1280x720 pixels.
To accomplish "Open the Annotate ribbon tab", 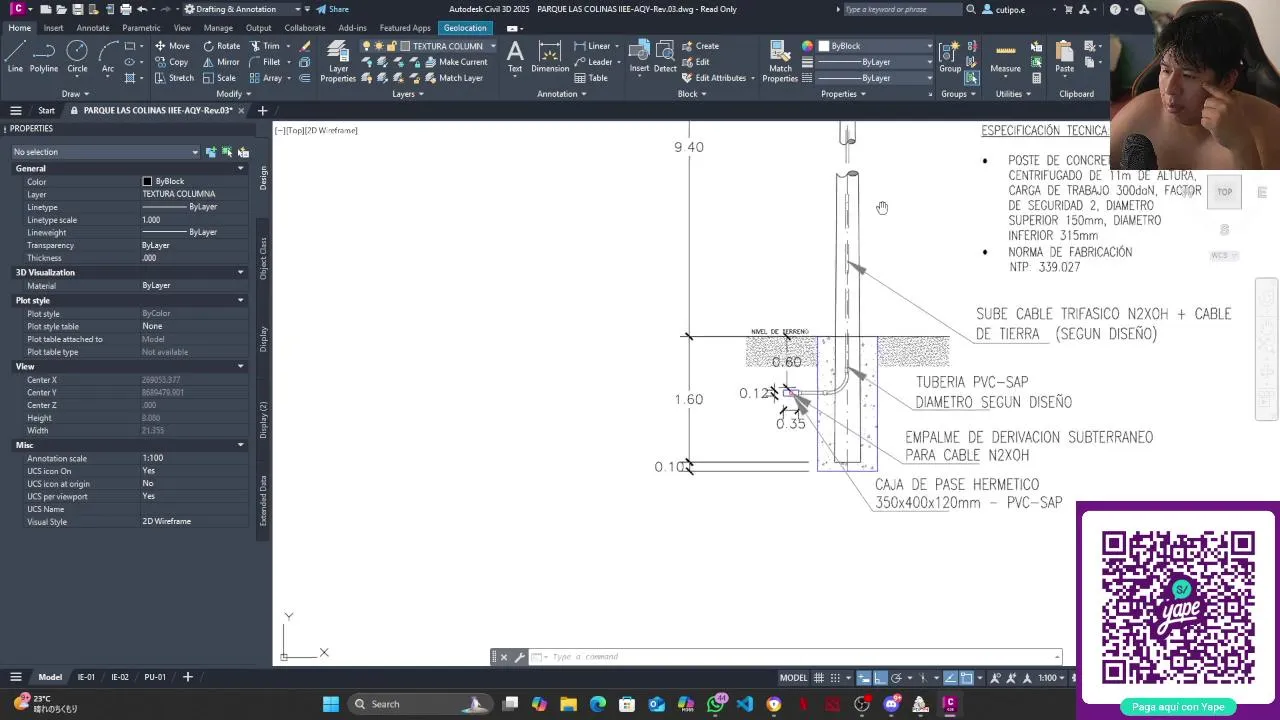I will click(93, 28).
